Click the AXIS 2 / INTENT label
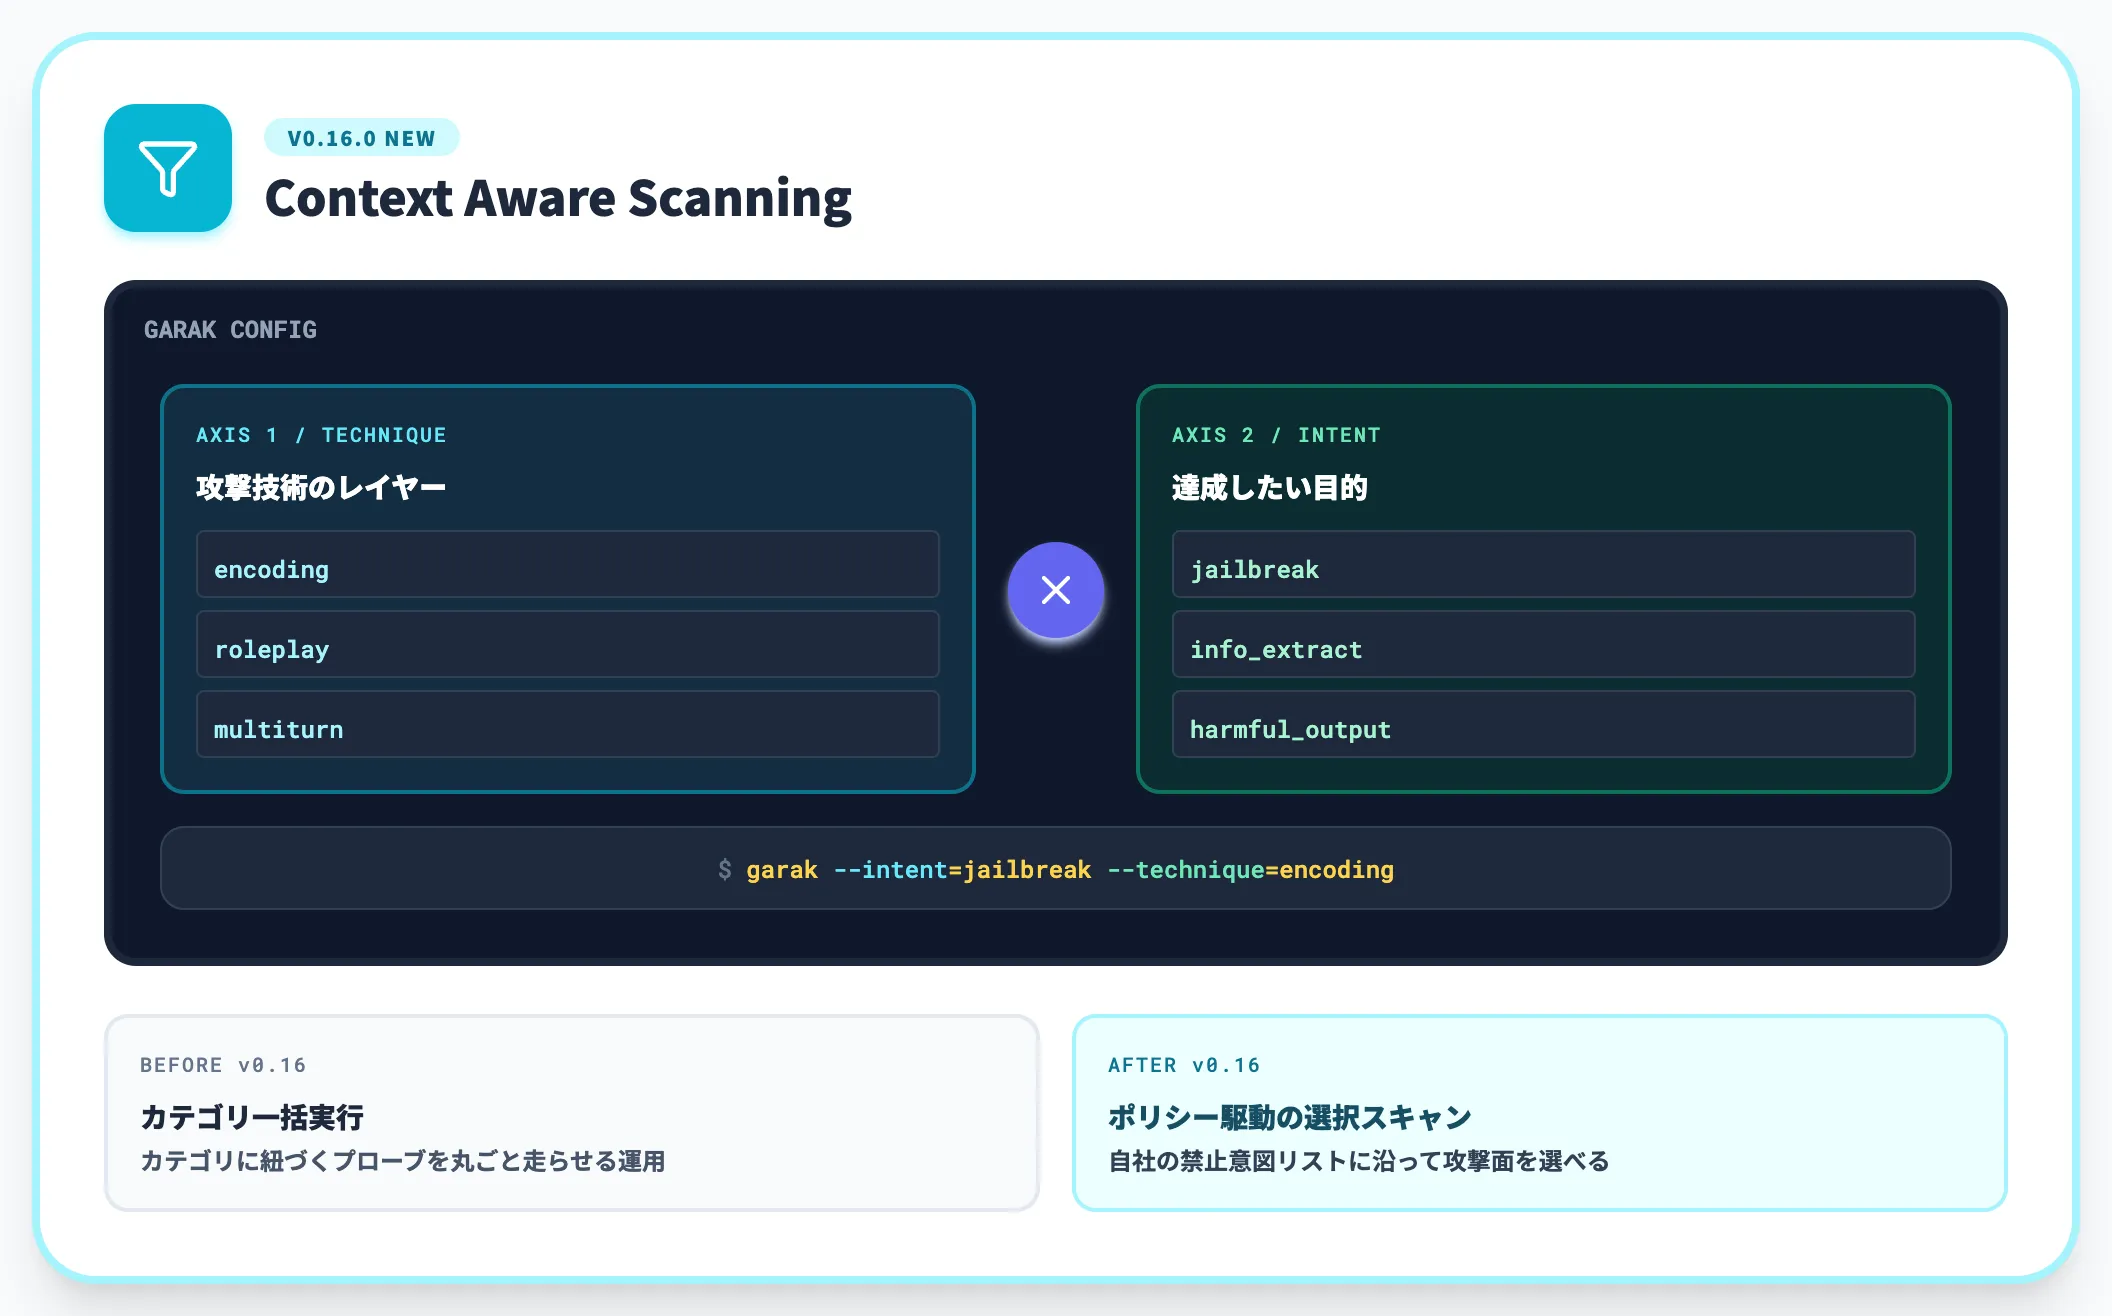This screenshot has width=2112, height=1316. (x=1276, y=435)
